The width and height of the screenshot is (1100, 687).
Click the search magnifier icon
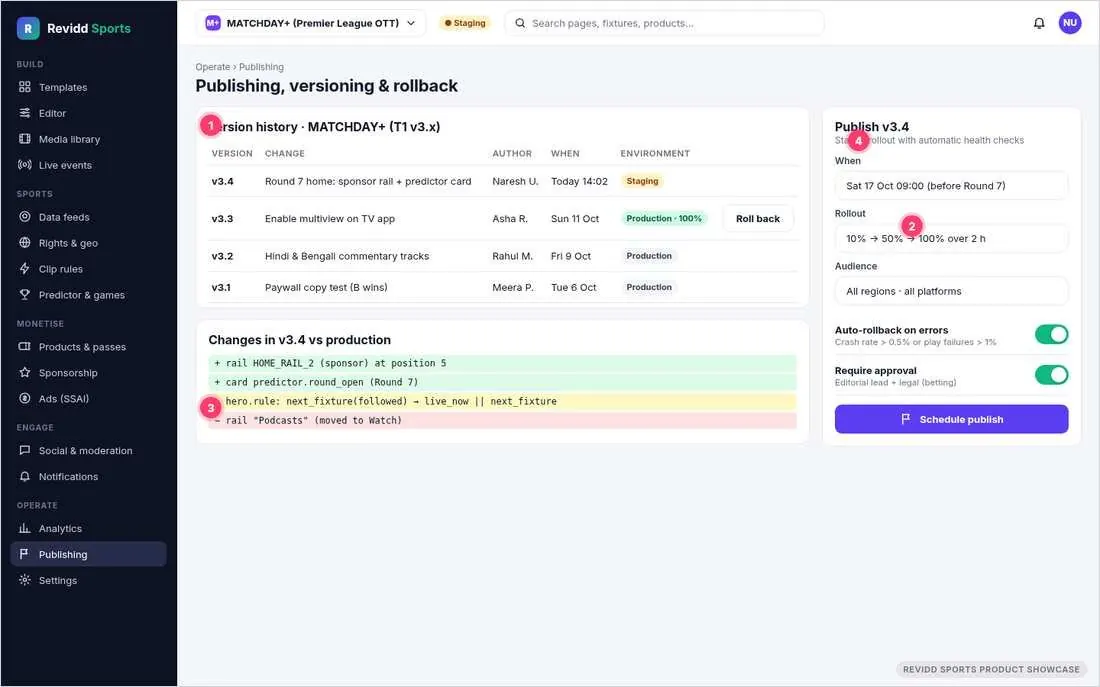(x=520, y=23)
